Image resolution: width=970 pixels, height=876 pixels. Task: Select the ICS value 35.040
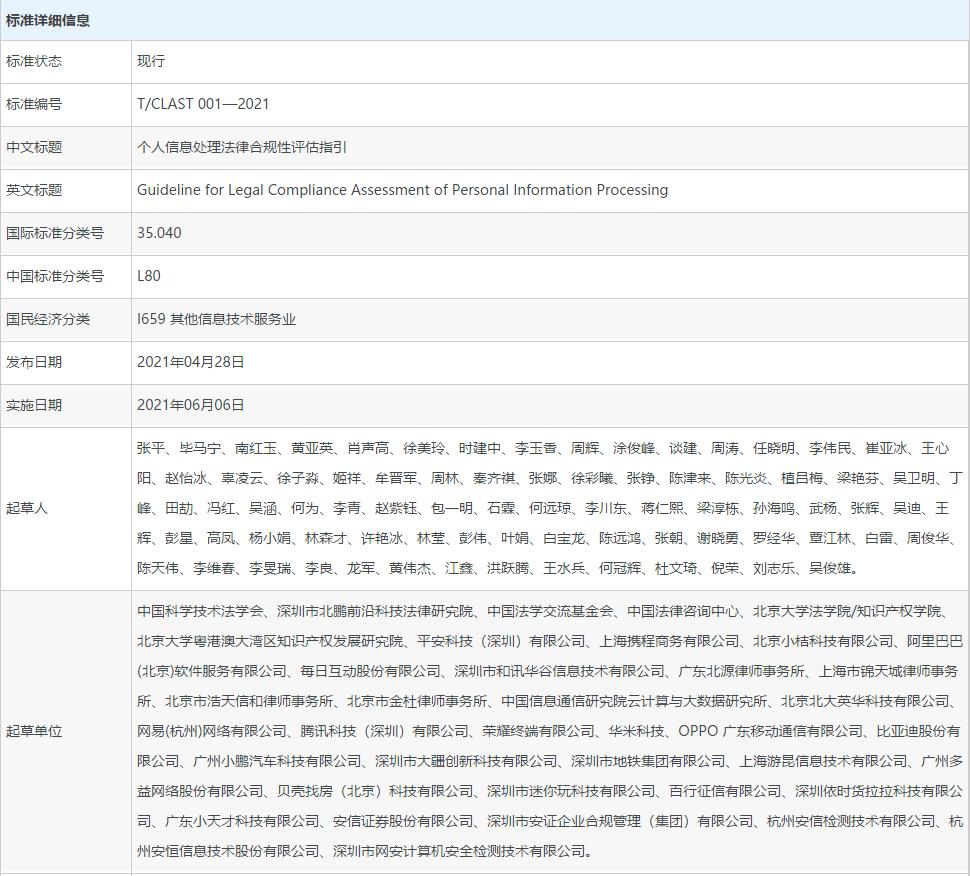pyautogui.click(x=159, y=233)
